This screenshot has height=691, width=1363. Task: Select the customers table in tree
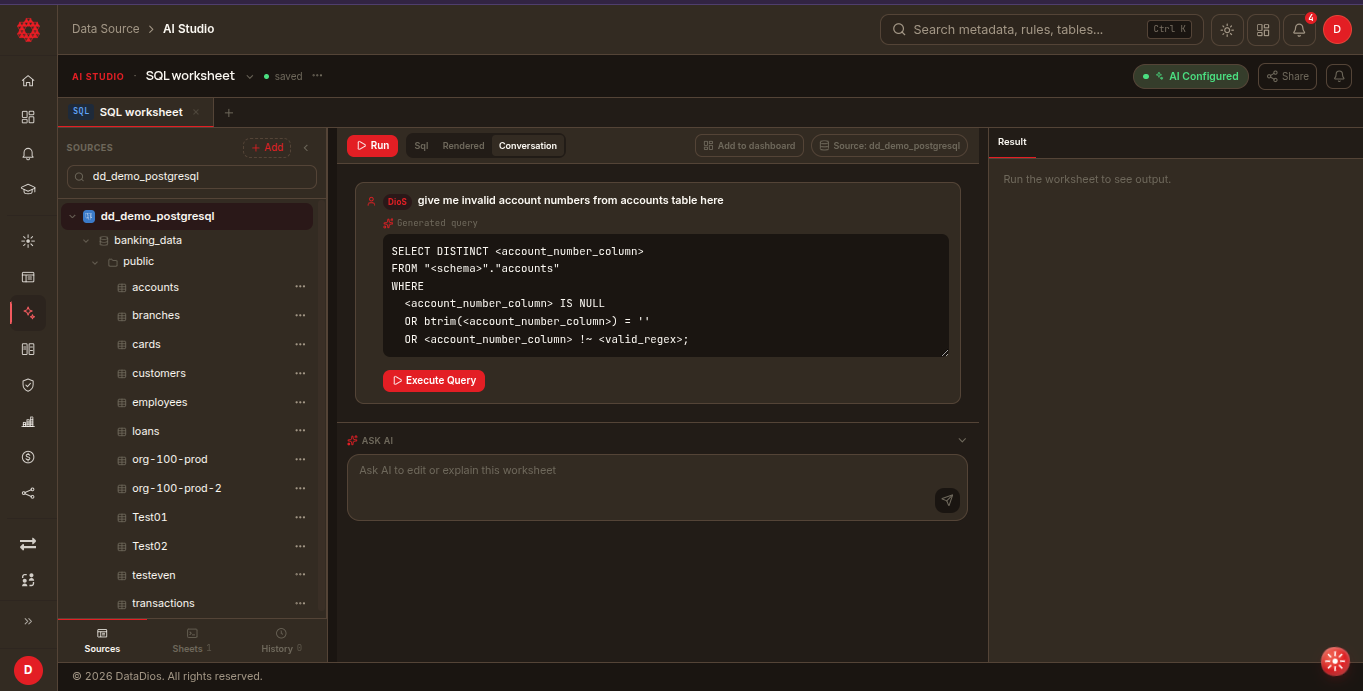tap(159, 373)
